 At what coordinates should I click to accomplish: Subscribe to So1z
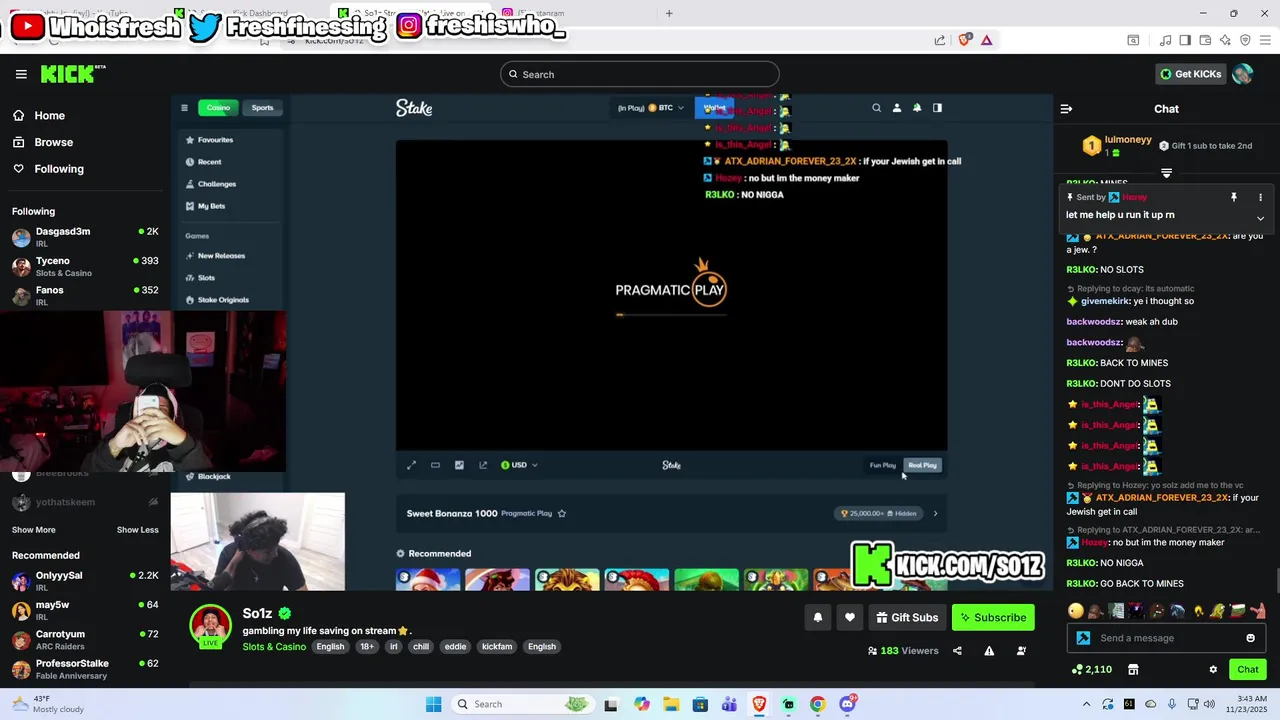pos(993,618)
